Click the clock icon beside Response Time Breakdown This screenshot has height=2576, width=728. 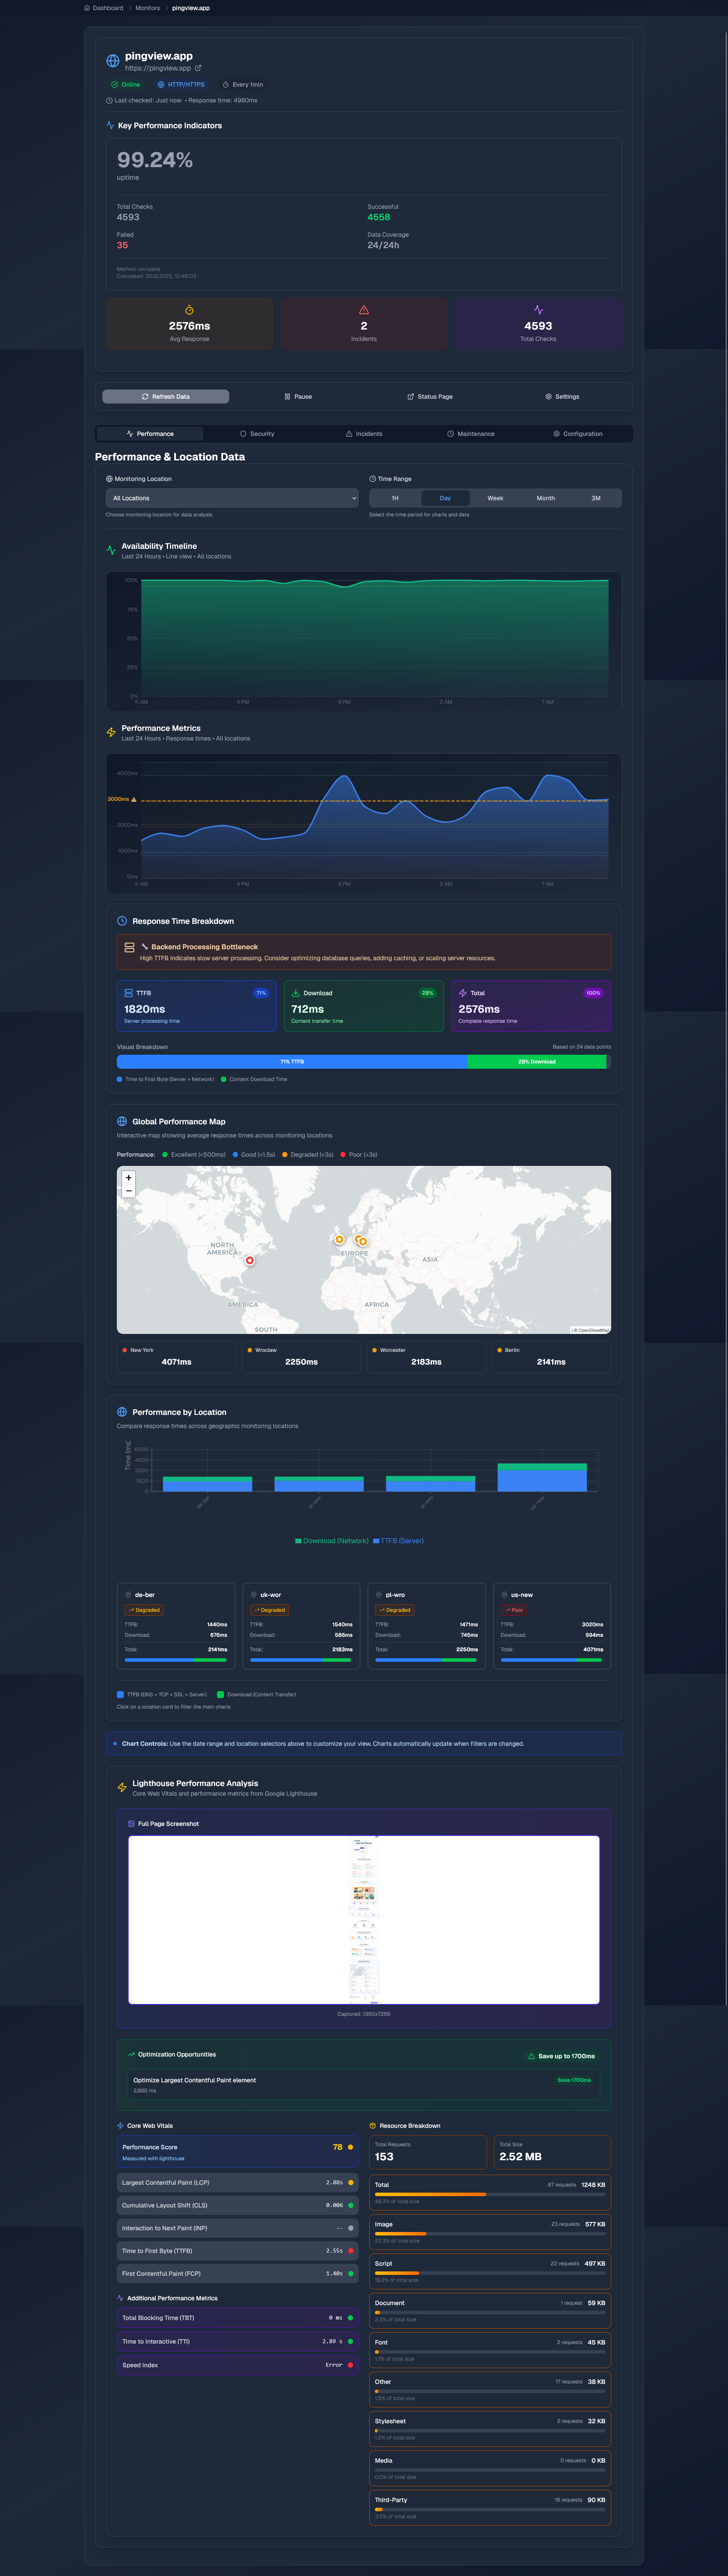122,921
